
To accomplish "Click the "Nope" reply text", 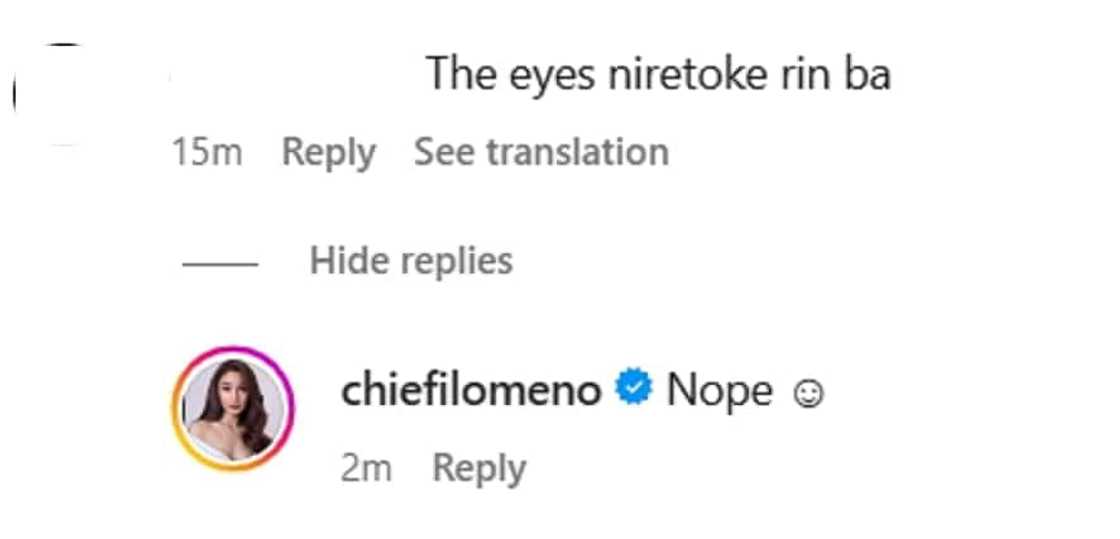I will 719,391.
